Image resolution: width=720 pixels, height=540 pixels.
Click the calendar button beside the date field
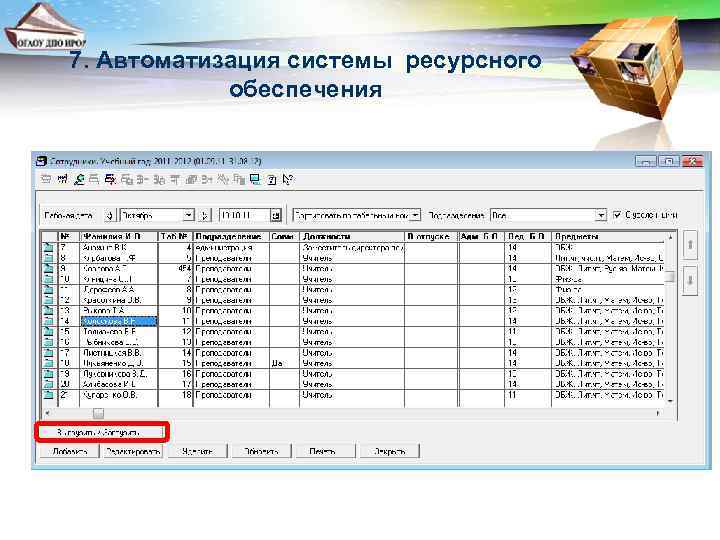click(x=276, y=215)
